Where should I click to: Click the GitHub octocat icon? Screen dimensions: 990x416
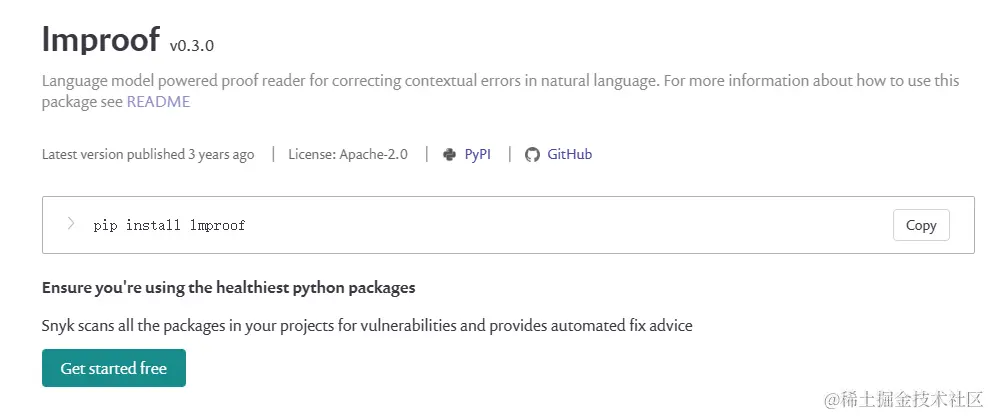coord(532,155)
